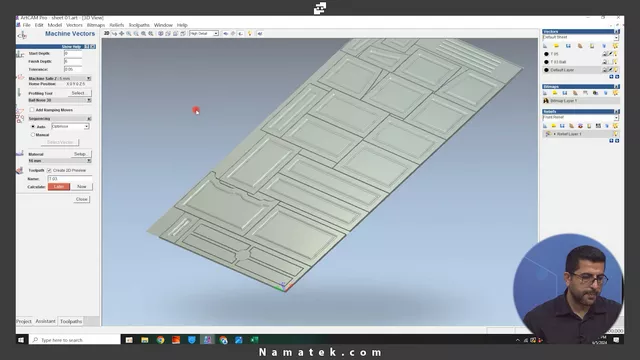Select the Manual sequencing radio button
This screenshot has width=640, height=360.
coord(33,135)
